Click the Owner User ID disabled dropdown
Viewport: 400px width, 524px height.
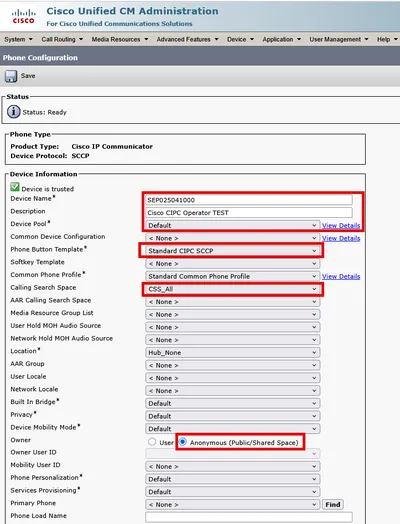click(233, 453)
